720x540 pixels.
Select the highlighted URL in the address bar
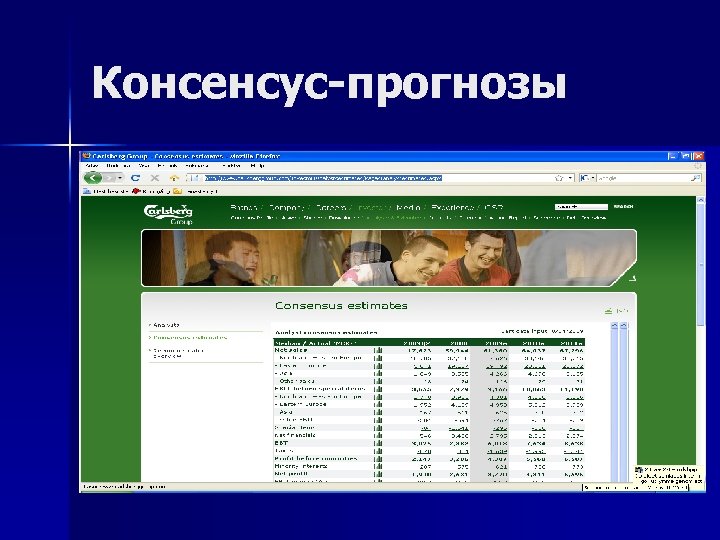point(323,178)
